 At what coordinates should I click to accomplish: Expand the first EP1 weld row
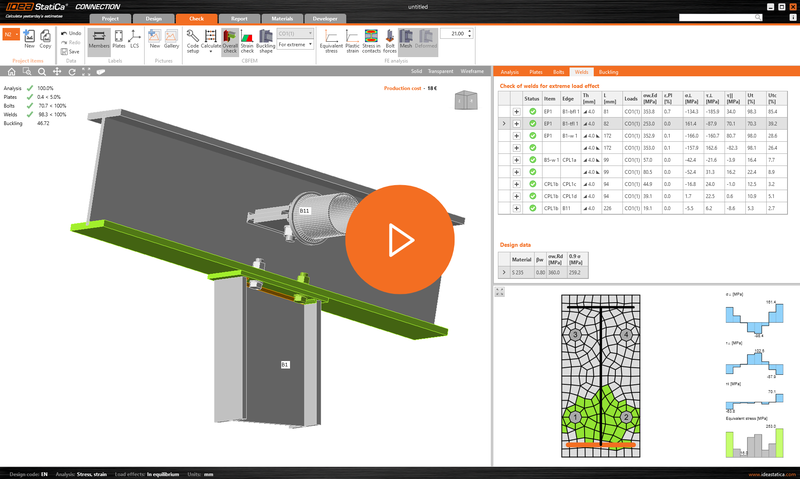517,110
